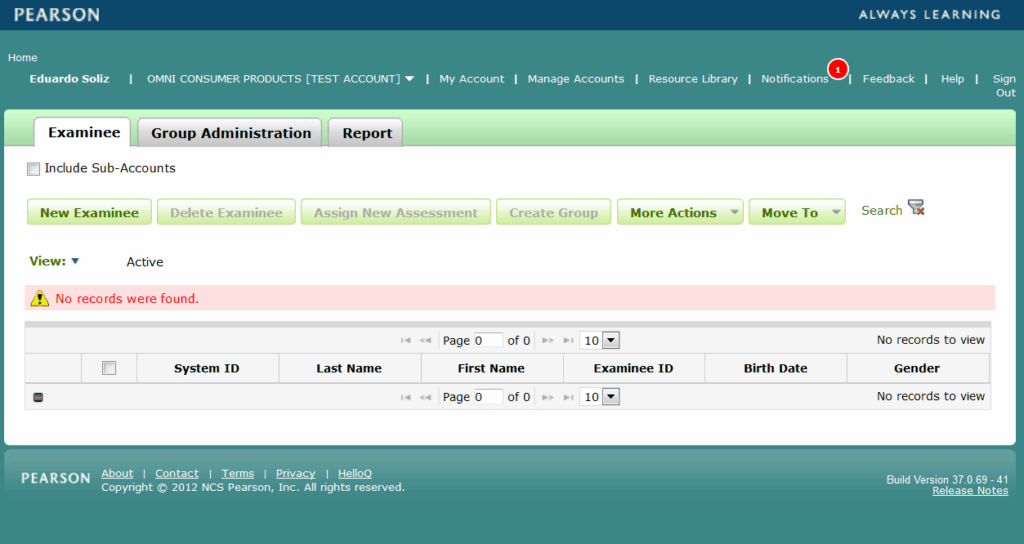This screenshot has width=1024, height=544.
Task: Go to next page in top pager
Action: pos(548,340)
